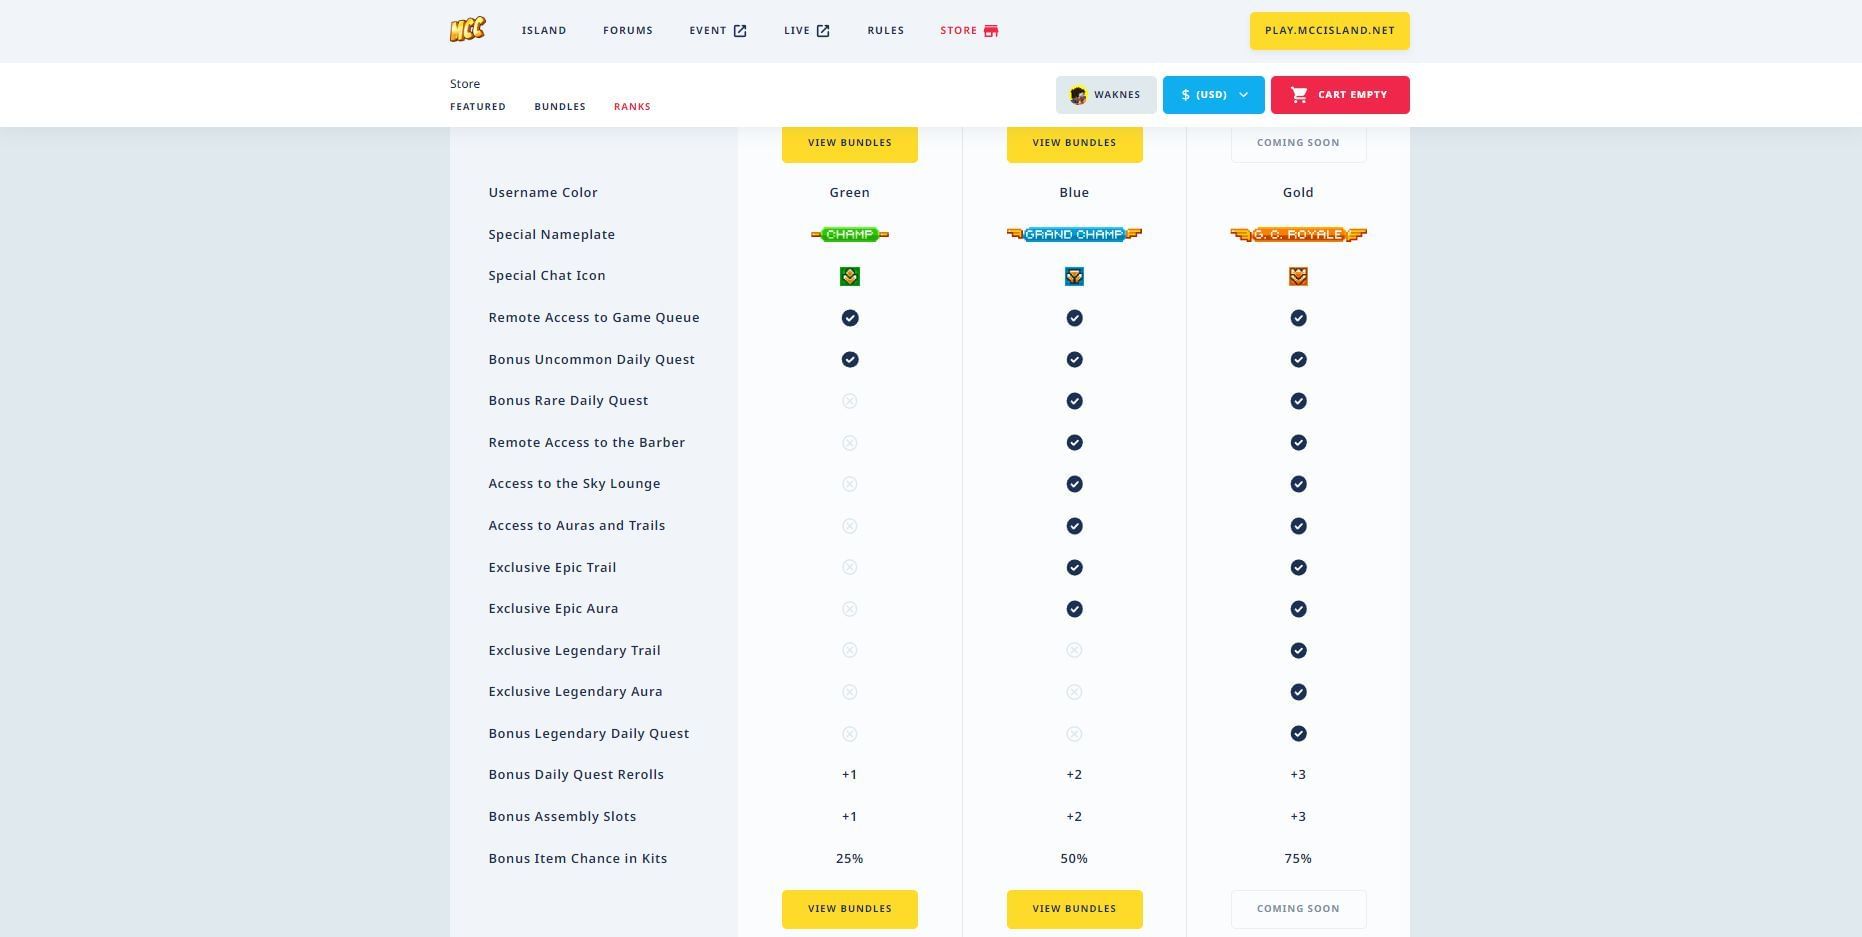Open the USD currency dropdown
Viewport: 1862px width, 937px height.
(1213, 95)
